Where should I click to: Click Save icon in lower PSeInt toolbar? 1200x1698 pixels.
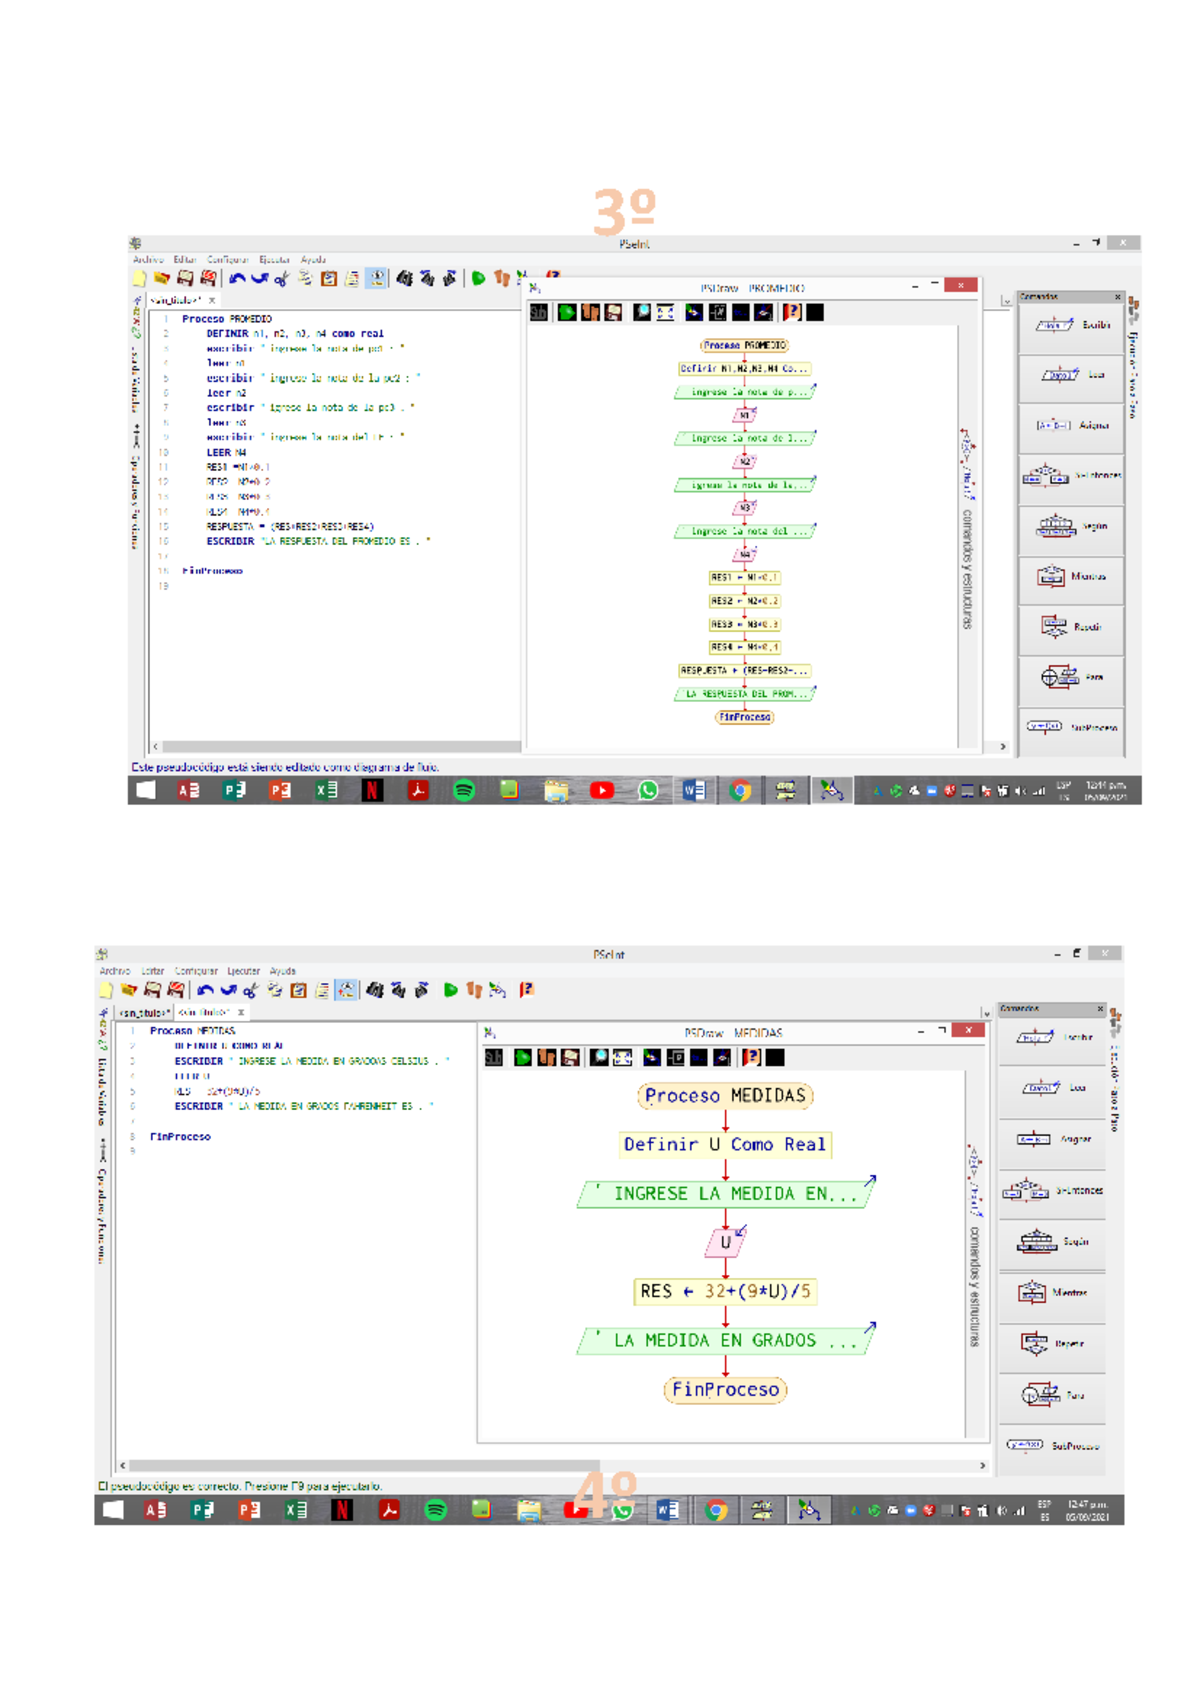coord(152,990)
